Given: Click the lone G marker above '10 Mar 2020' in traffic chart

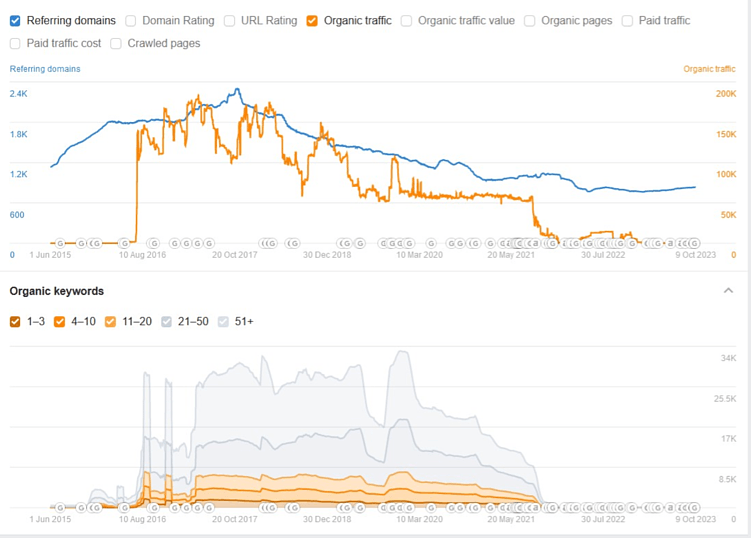Looking at the screenshot, I should tap(432, 243).
